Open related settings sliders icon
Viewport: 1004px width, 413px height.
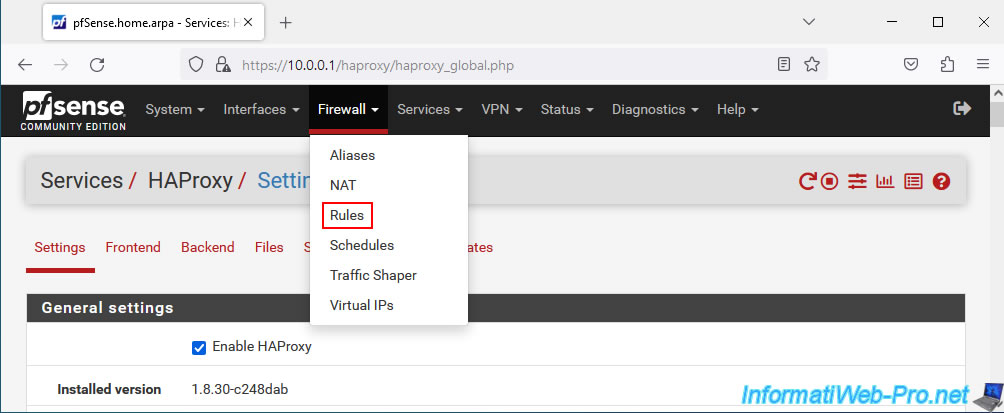pos(857,182)
